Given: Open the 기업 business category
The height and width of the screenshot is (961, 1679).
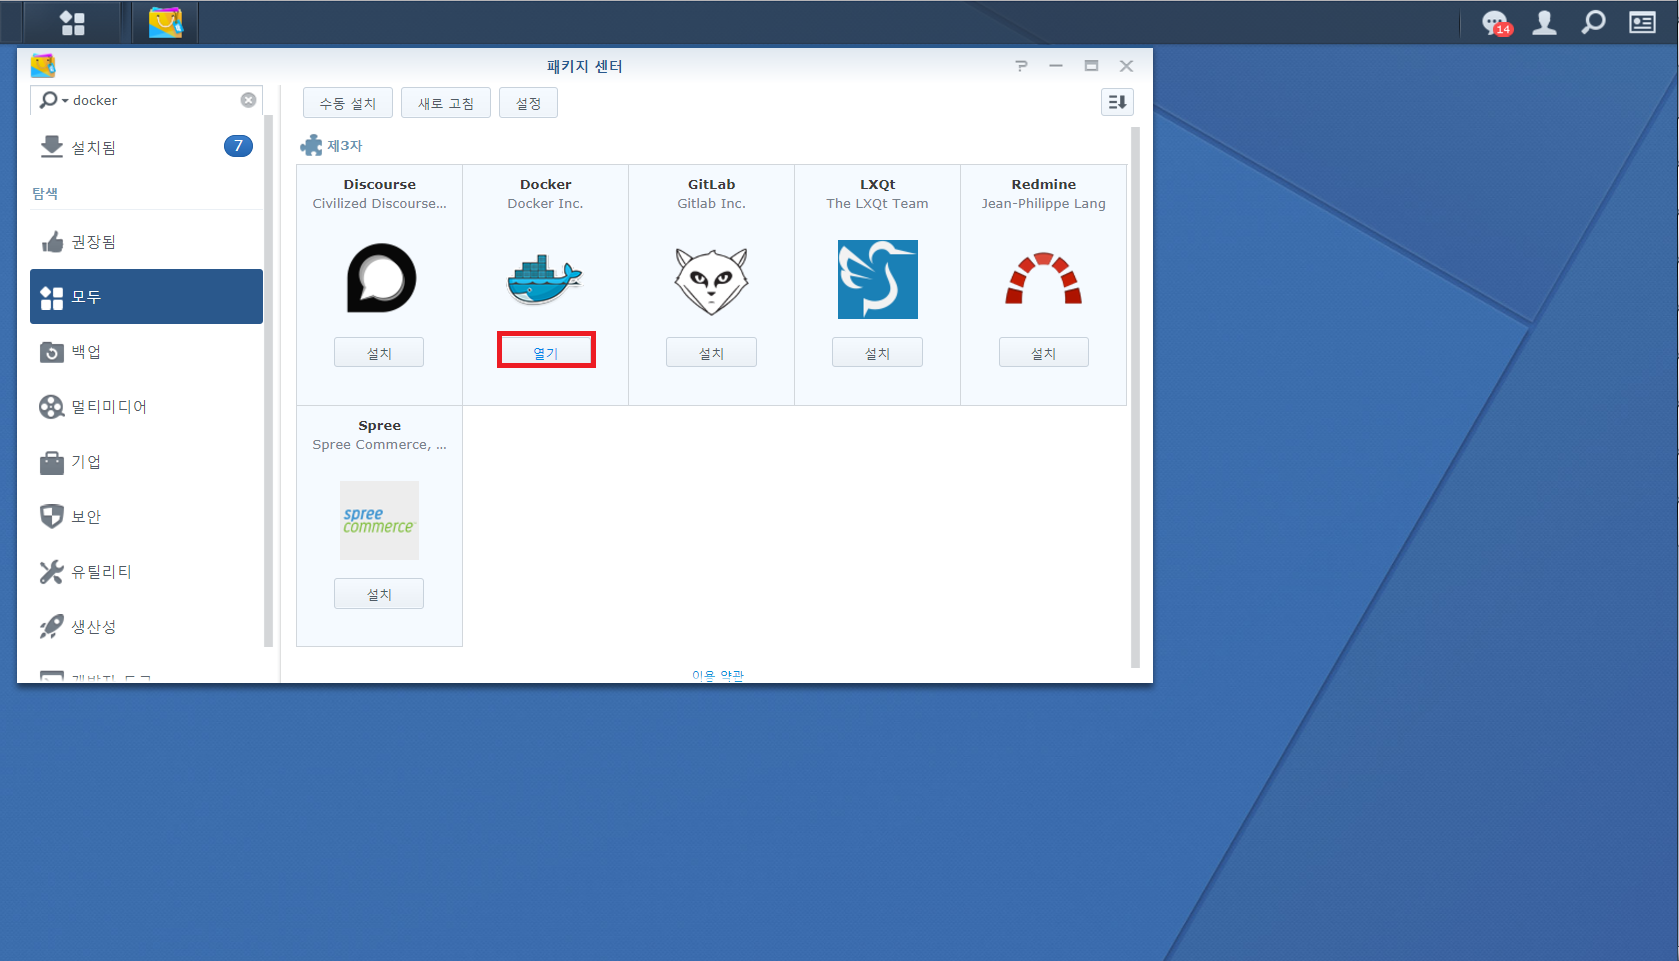Looking at the screenshot, I should point(146,462).
